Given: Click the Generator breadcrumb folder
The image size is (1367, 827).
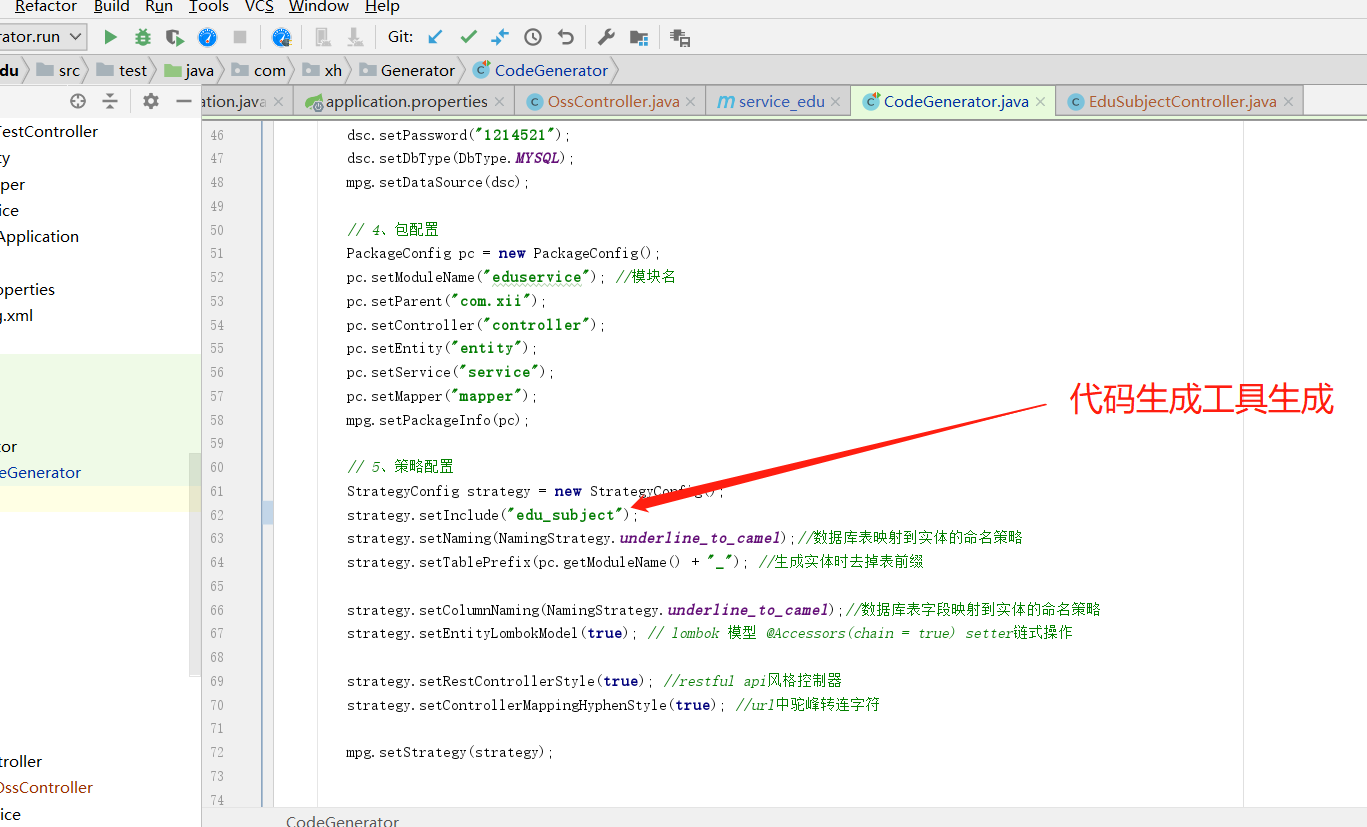Looking at the screenshot, I should pyautogui.click(x=407, y=70).
